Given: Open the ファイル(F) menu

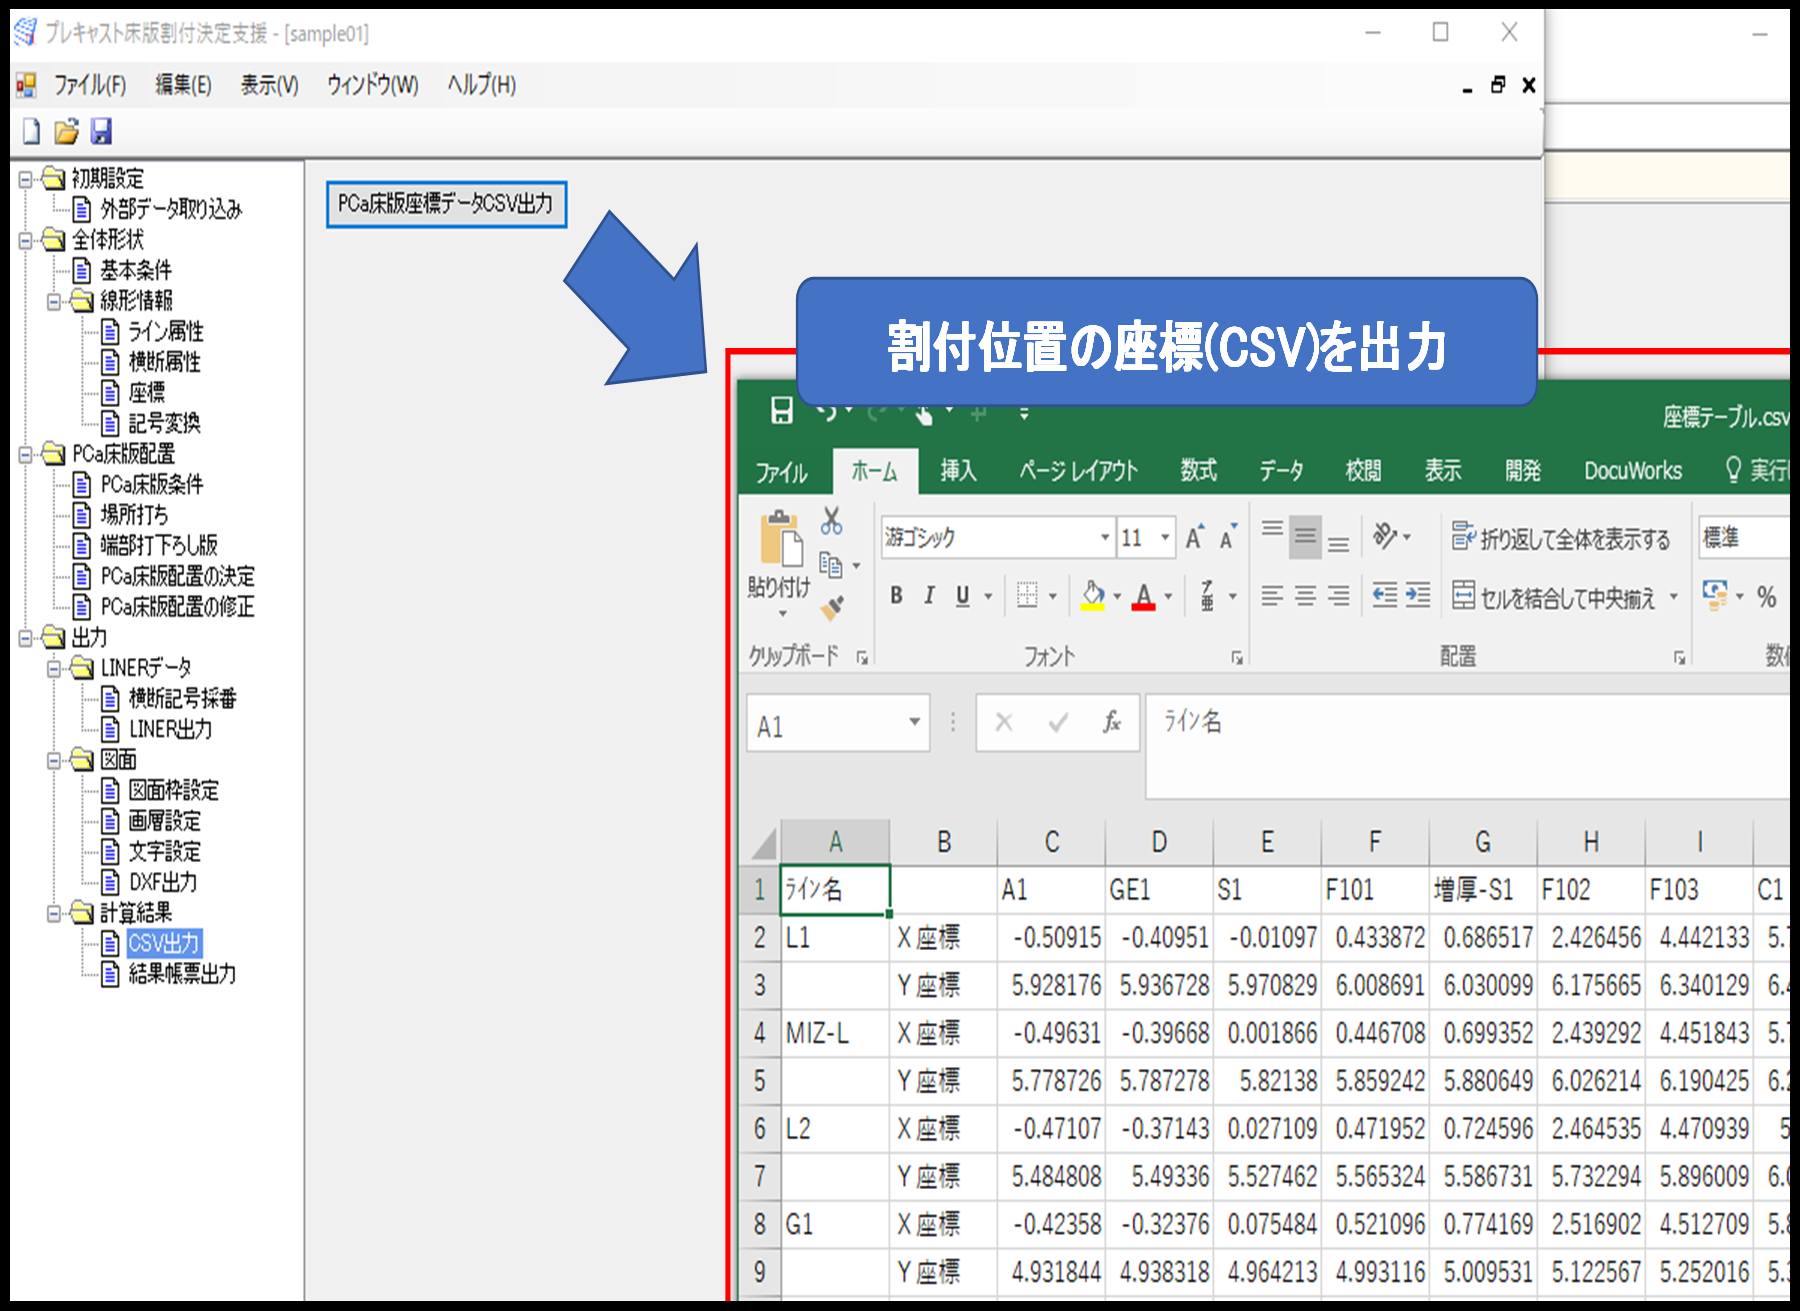Looking at the screenshot, I should point(89,85).
